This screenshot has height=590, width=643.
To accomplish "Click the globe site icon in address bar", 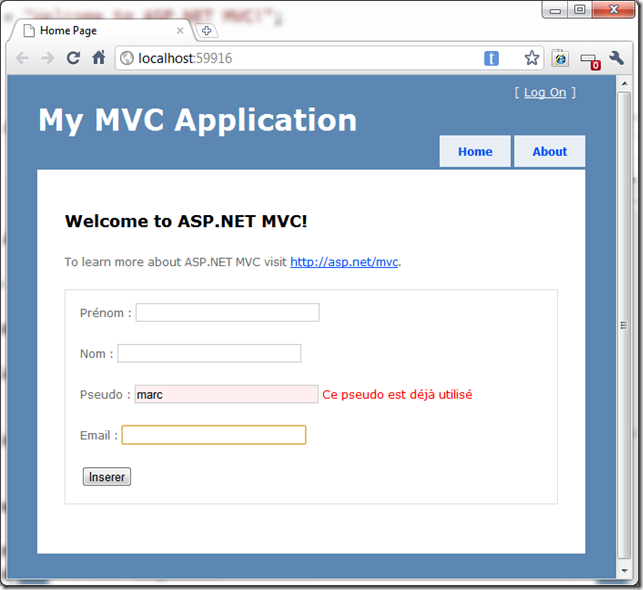I will click(127, 58).
